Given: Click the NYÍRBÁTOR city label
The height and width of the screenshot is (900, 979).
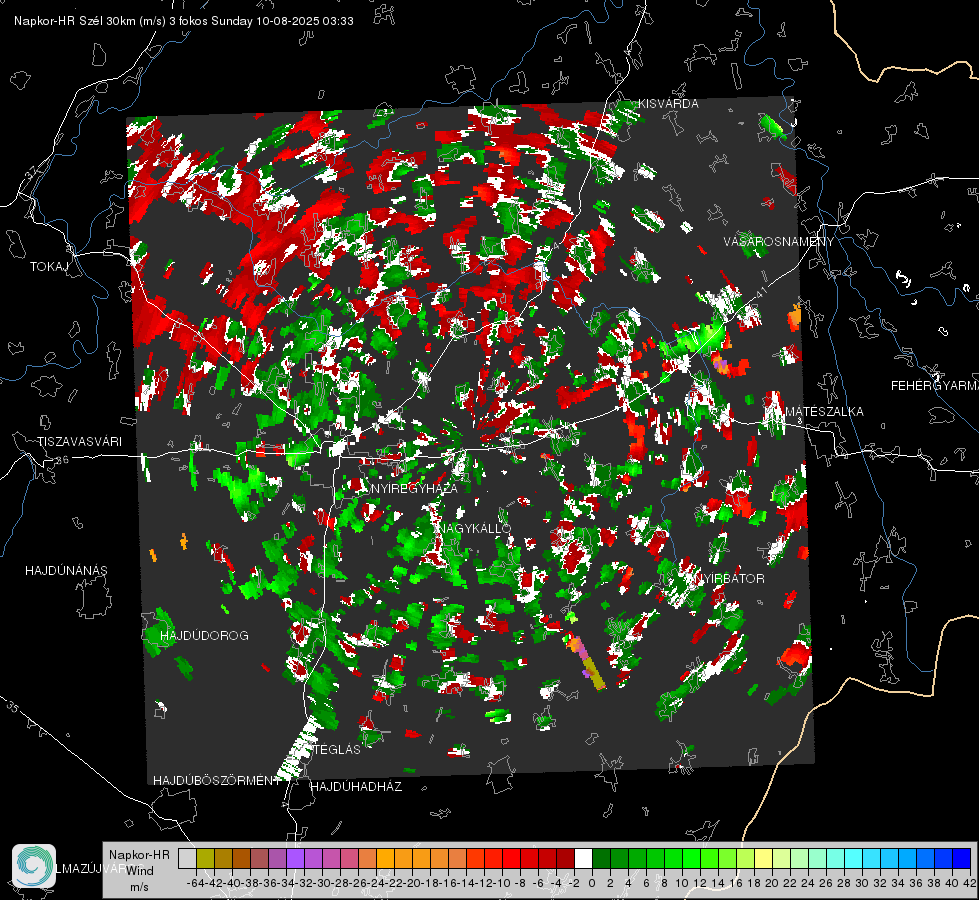Looking at the screenshot, I should pos(730,579).
